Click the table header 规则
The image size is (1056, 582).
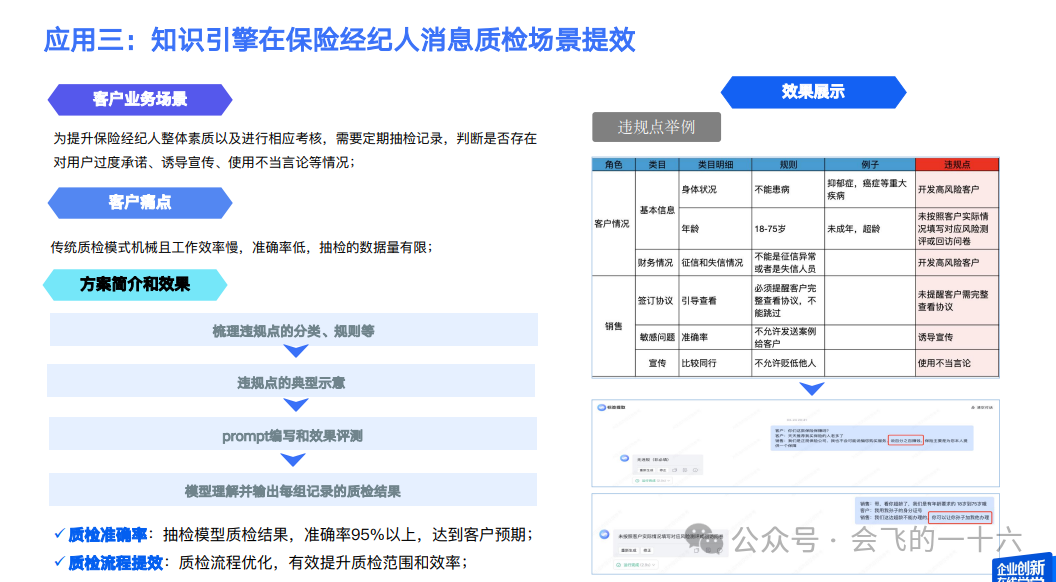tap(788, 164)
